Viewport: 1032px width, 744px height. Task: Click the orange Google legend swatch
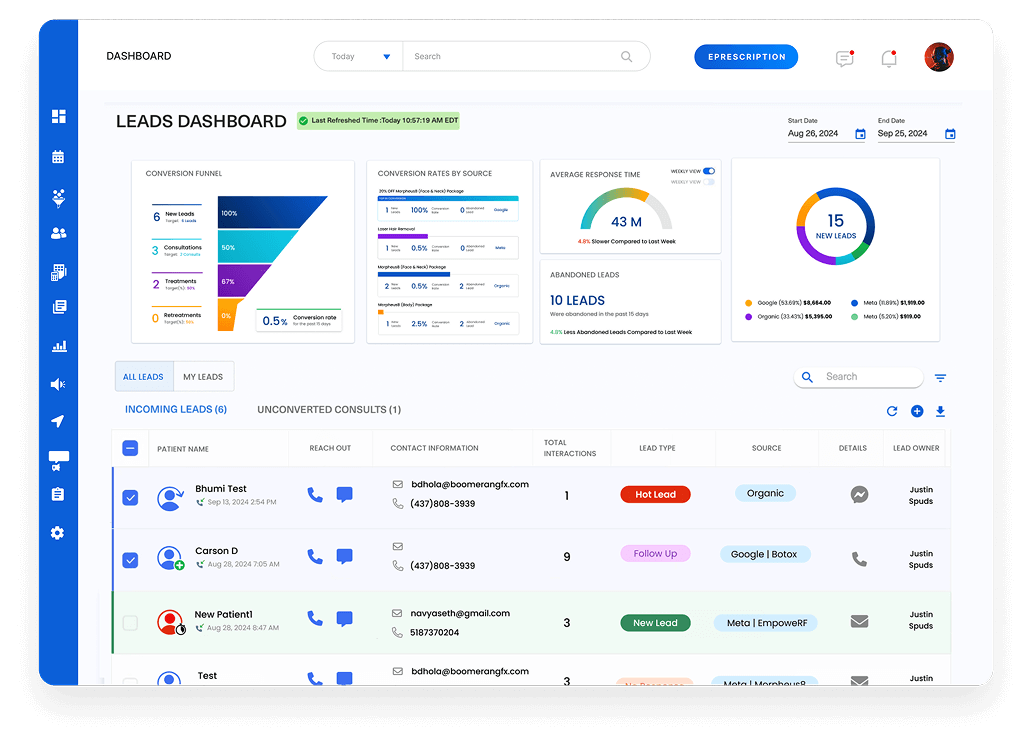pos(748,303)
